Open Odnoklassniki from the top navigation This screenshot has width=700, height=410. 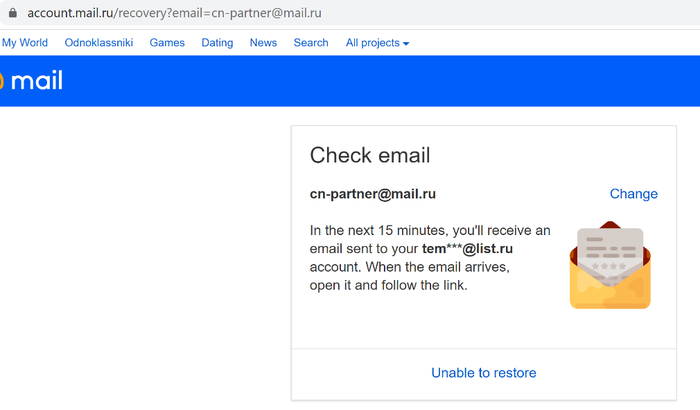pyautogui.click(x=99, y=42)
